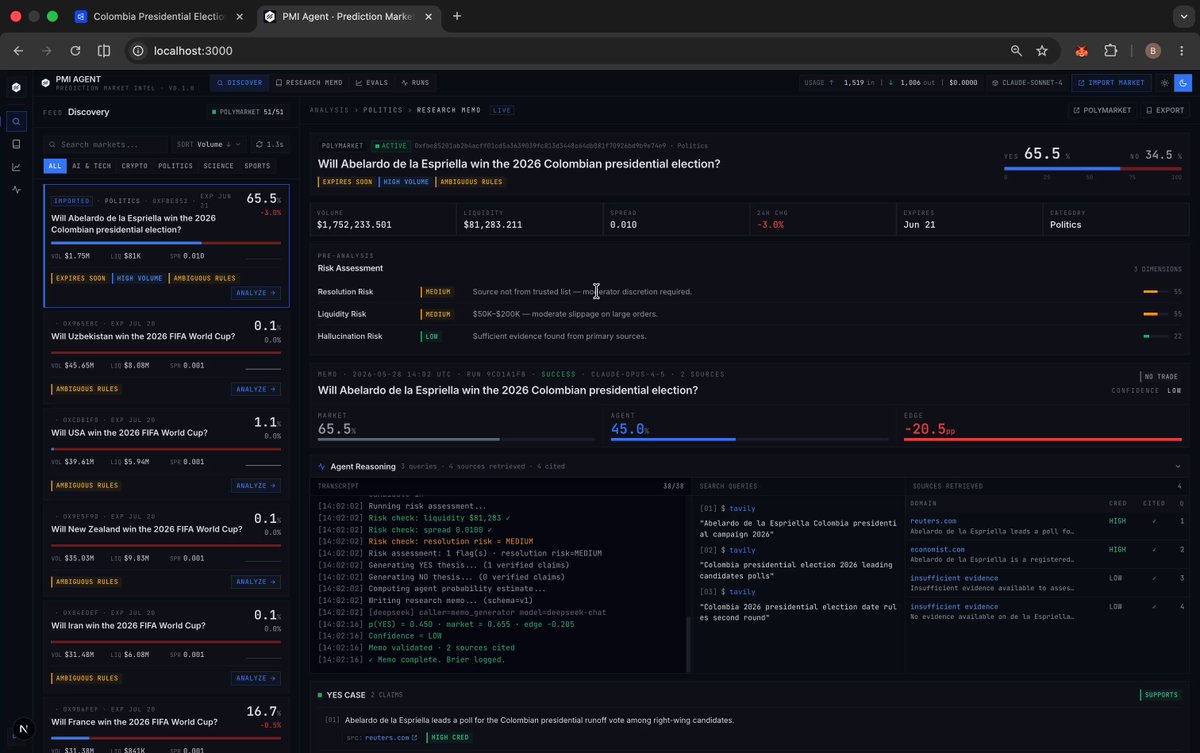
Task: Click the refresh 1.3s button
Action: 269,144
